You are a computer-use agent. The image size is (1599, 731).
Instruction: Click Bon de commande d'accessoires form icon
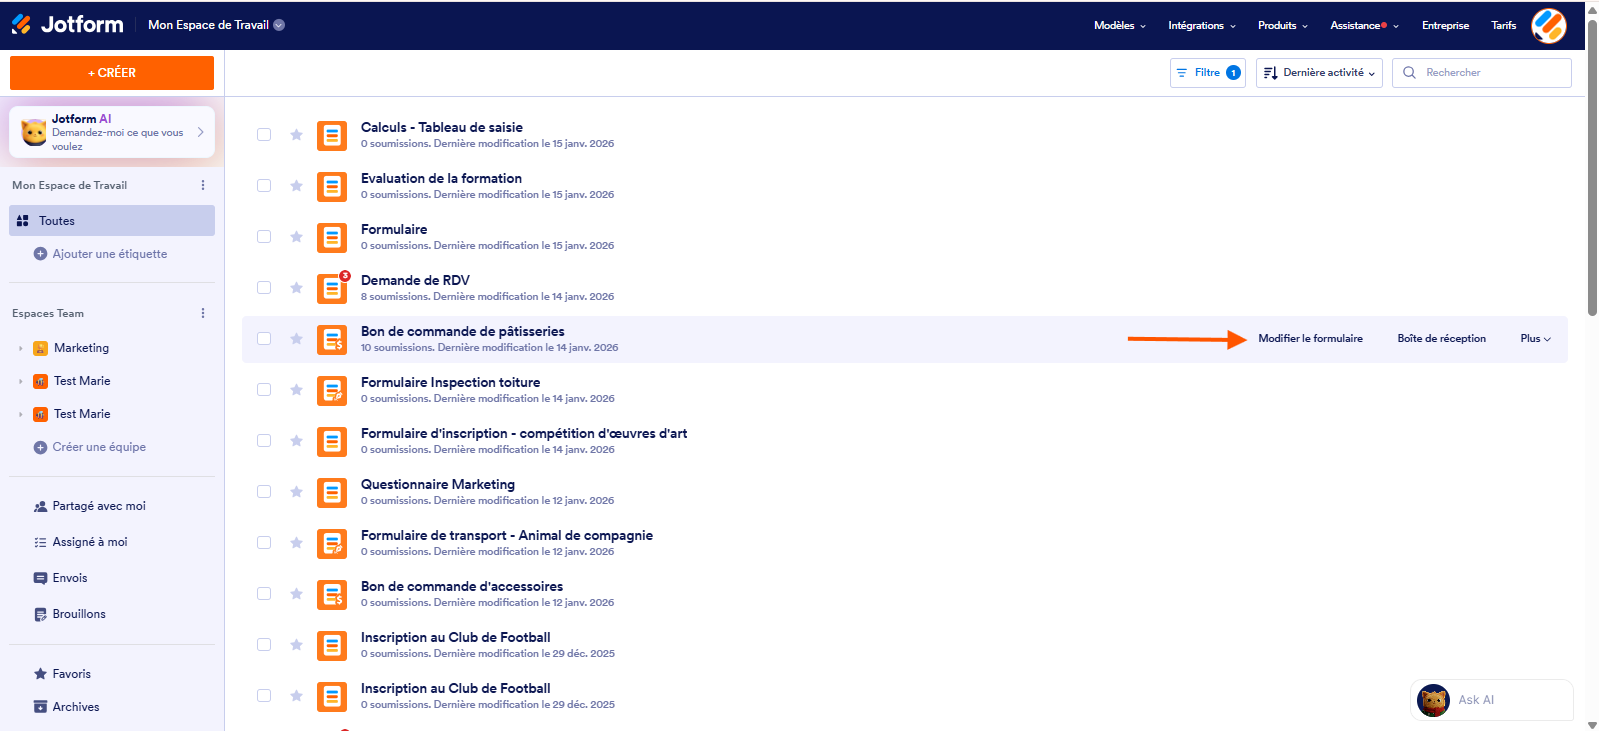pos(332,594)
